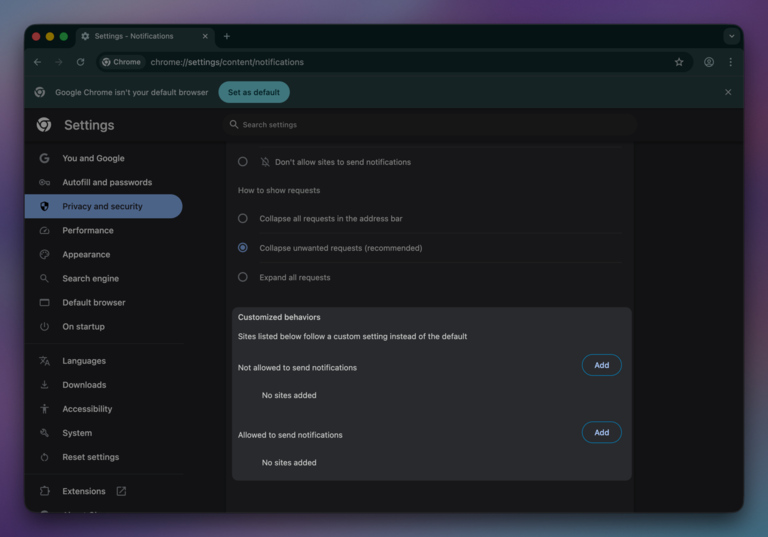
Task: Click the external link icon by Extensions
Action: [121, 491]
